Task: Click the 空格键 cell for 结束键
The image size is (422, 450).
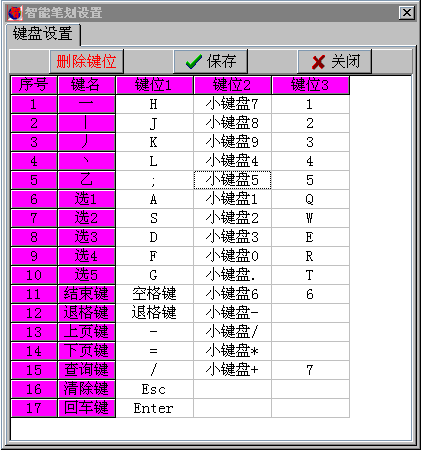Action: [154, 294]
